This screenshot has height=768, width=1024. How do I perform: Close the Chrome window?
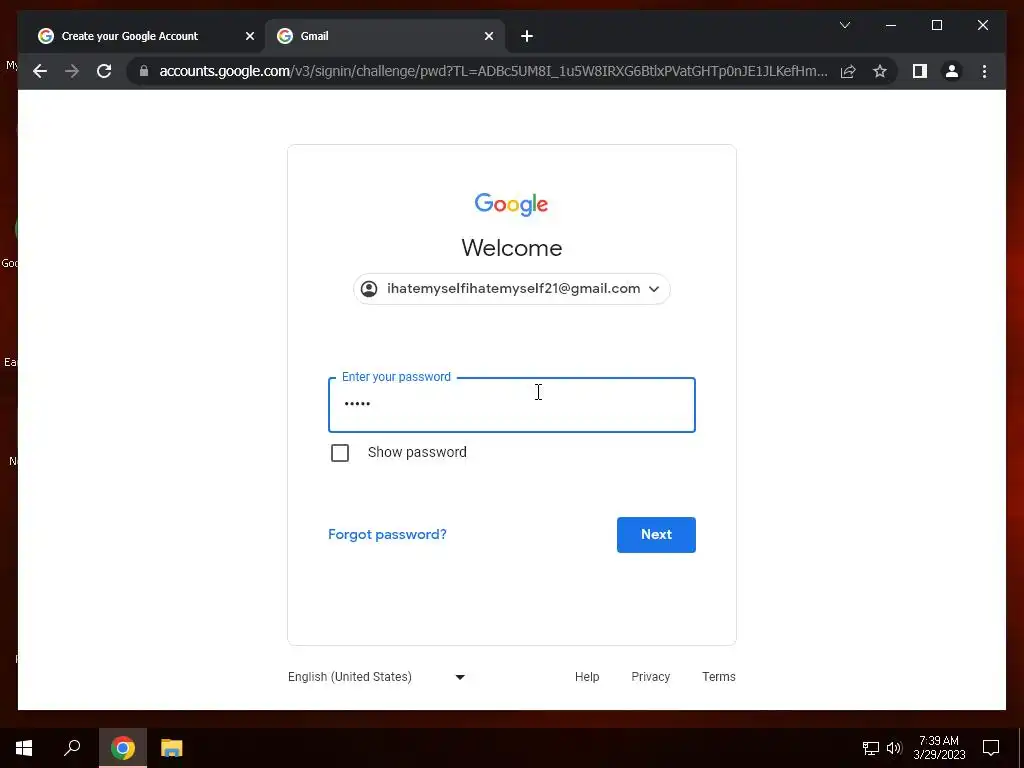(x=983, y=25)
